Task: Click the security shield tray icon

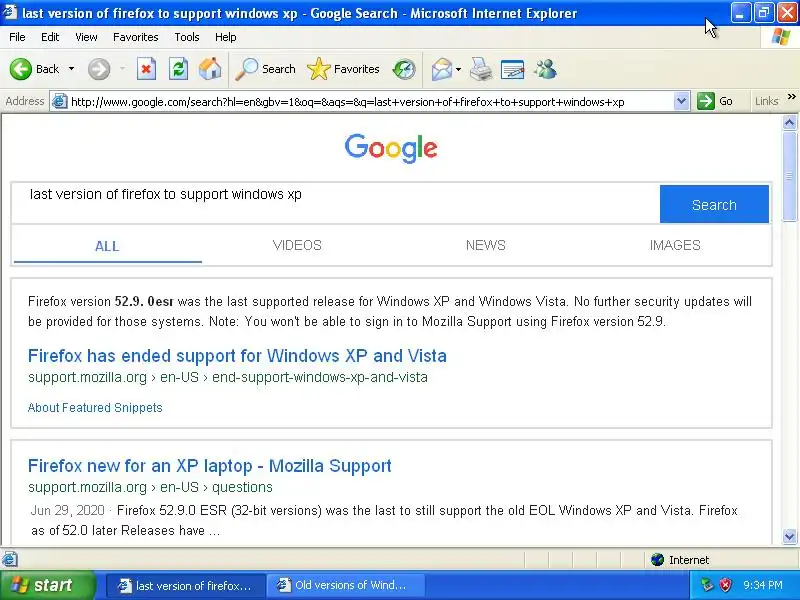Action: [x=726, y=585]
